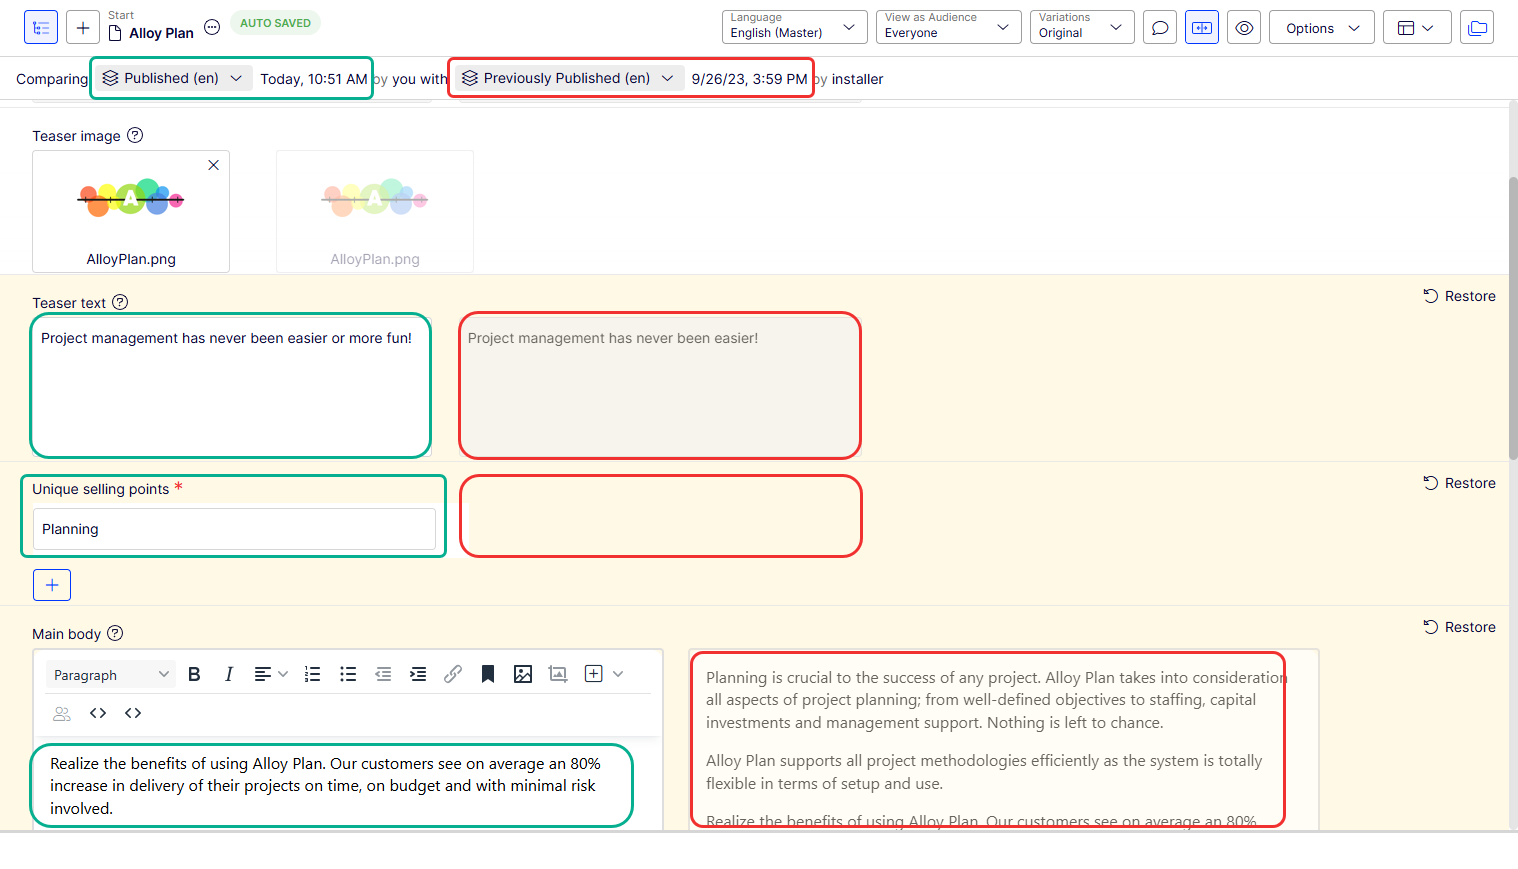
Task: Click the insert link chain icon
Action: click(x=453, y=675)
